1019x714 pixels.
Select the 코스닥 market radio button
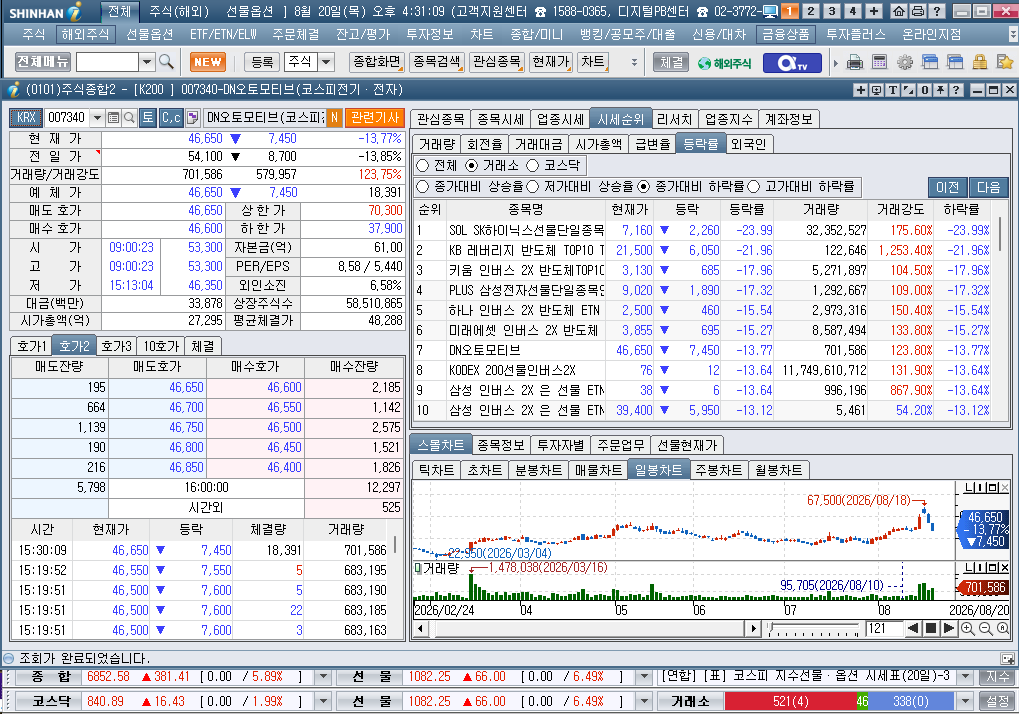click(x=533, y=166)
